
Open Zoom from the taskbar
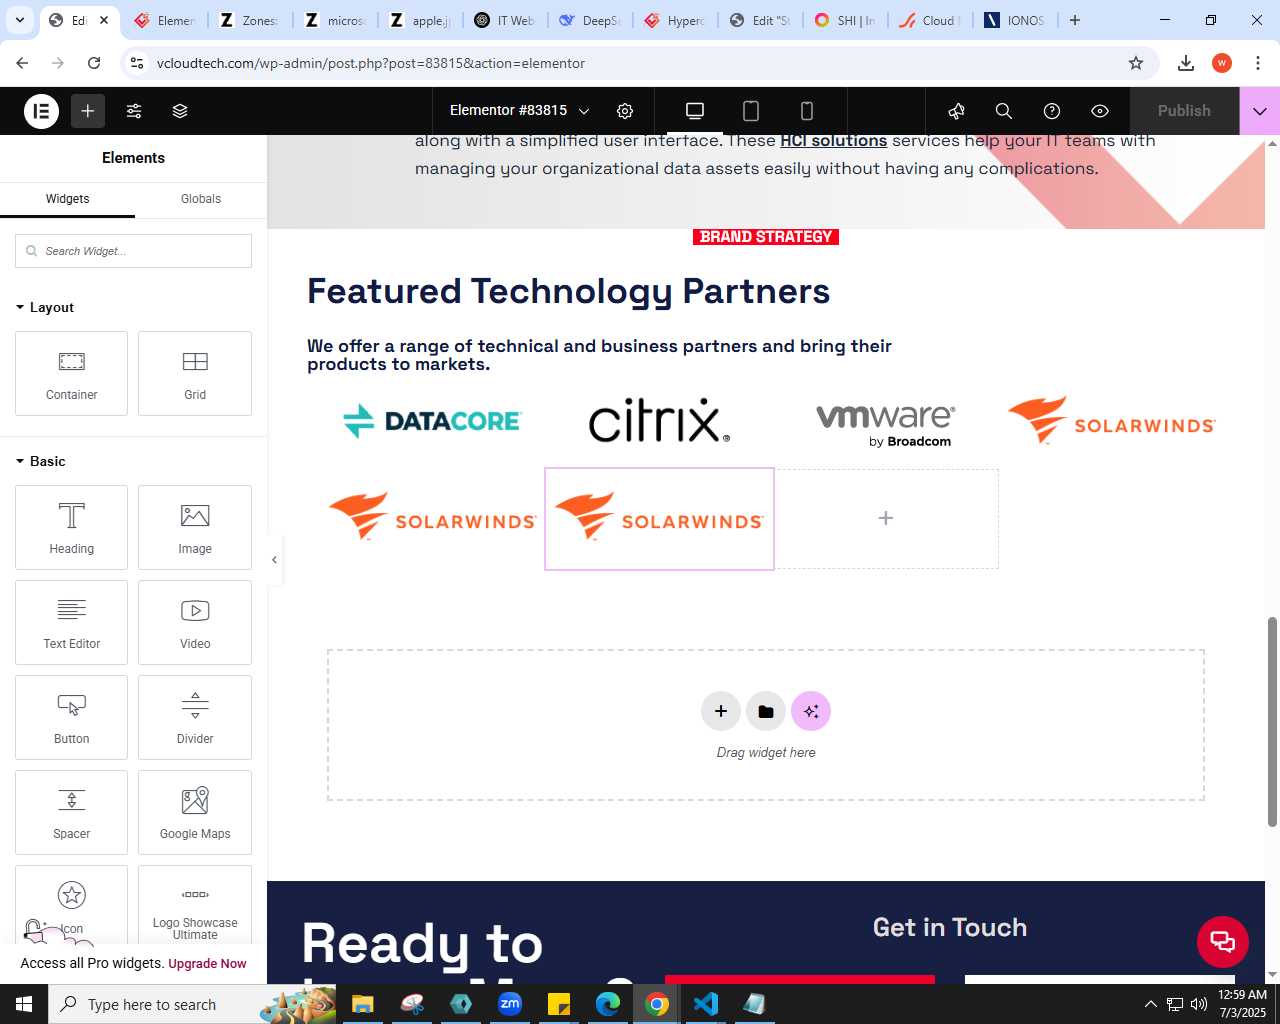click(x=510, y=1004)
